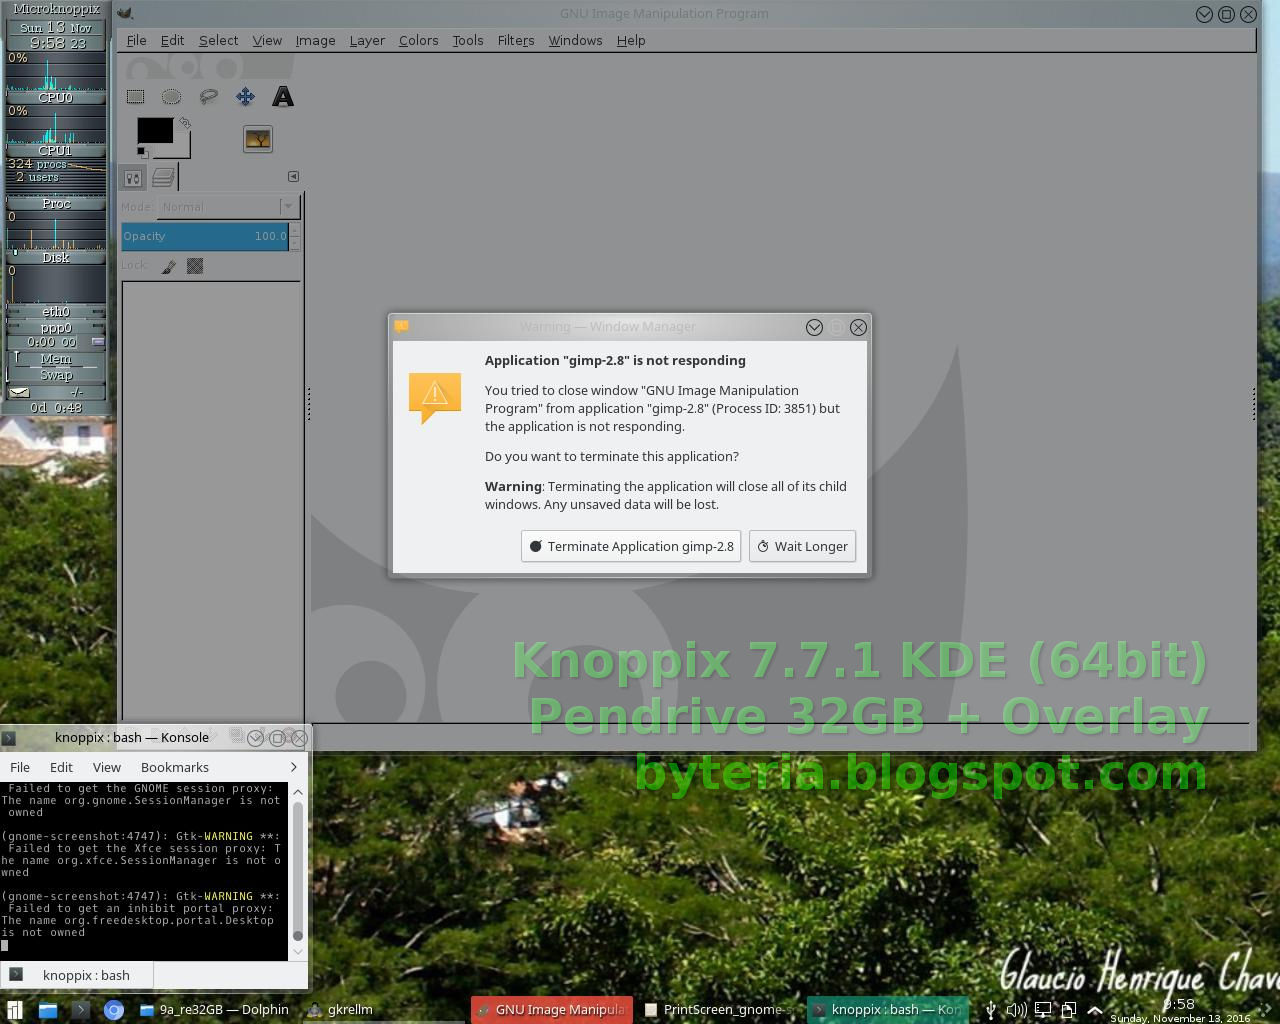Open the Filters menu in GIMP
1280x1024 pixels.
[x=515, y=40]
